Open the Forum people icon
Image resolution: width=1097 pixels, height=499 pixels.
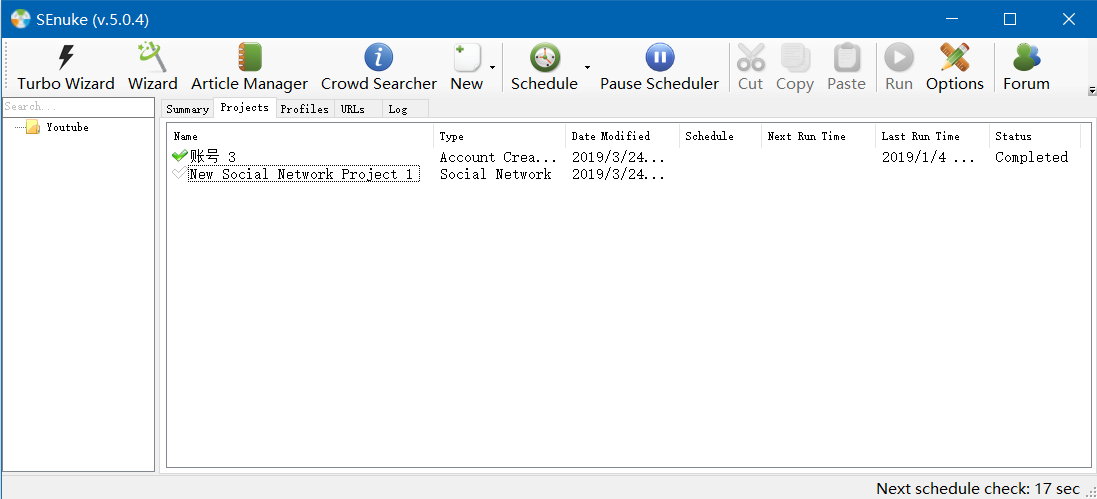click(x=1026, y=57)
